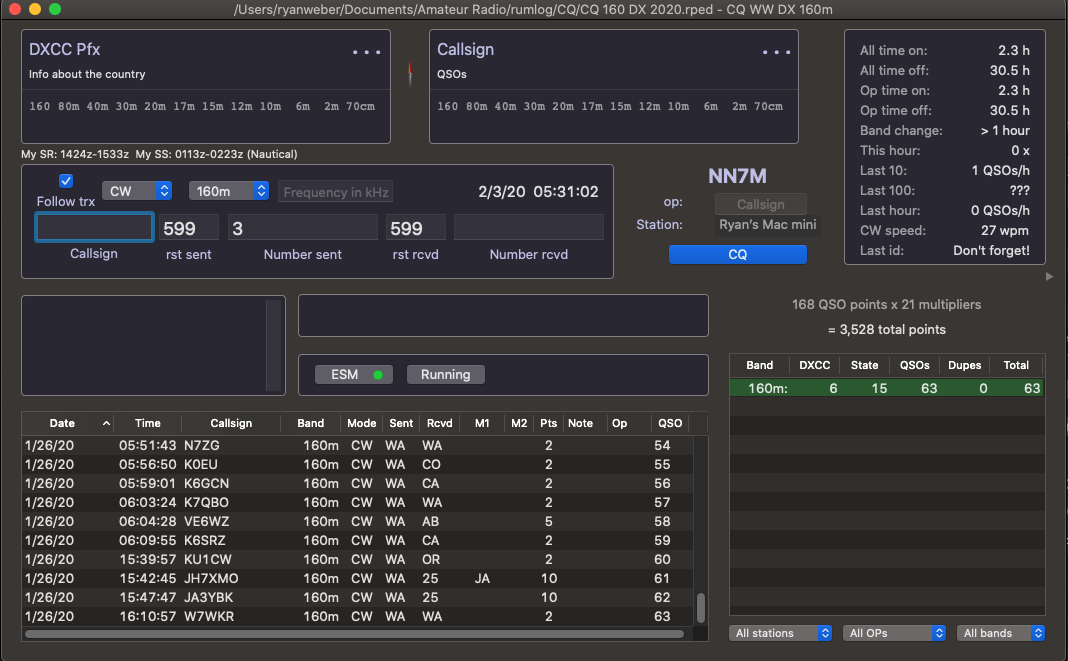
Task: Toggle the Date column sort arrow
Action: (x=106, y=424)
